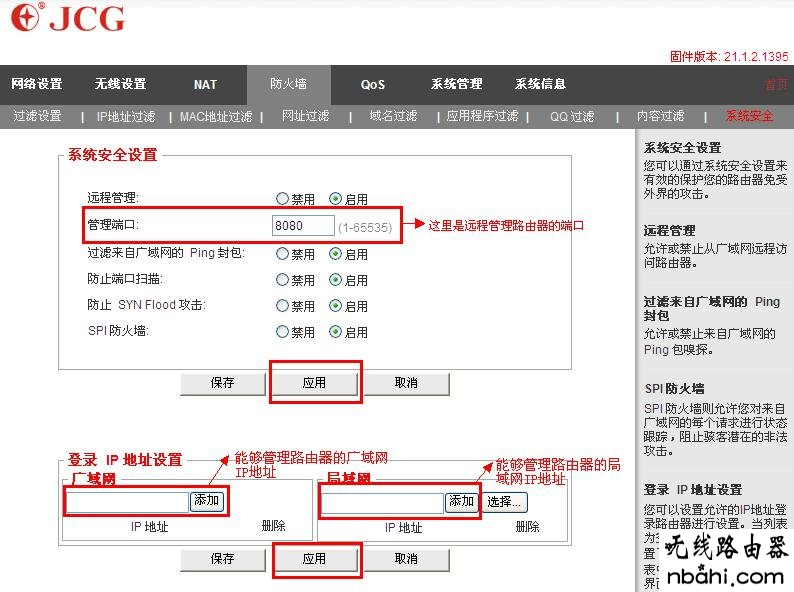Click 取消 under 系统安全设置
The height and width of the screenshot is (592, 794).
[x=407, y=383]
